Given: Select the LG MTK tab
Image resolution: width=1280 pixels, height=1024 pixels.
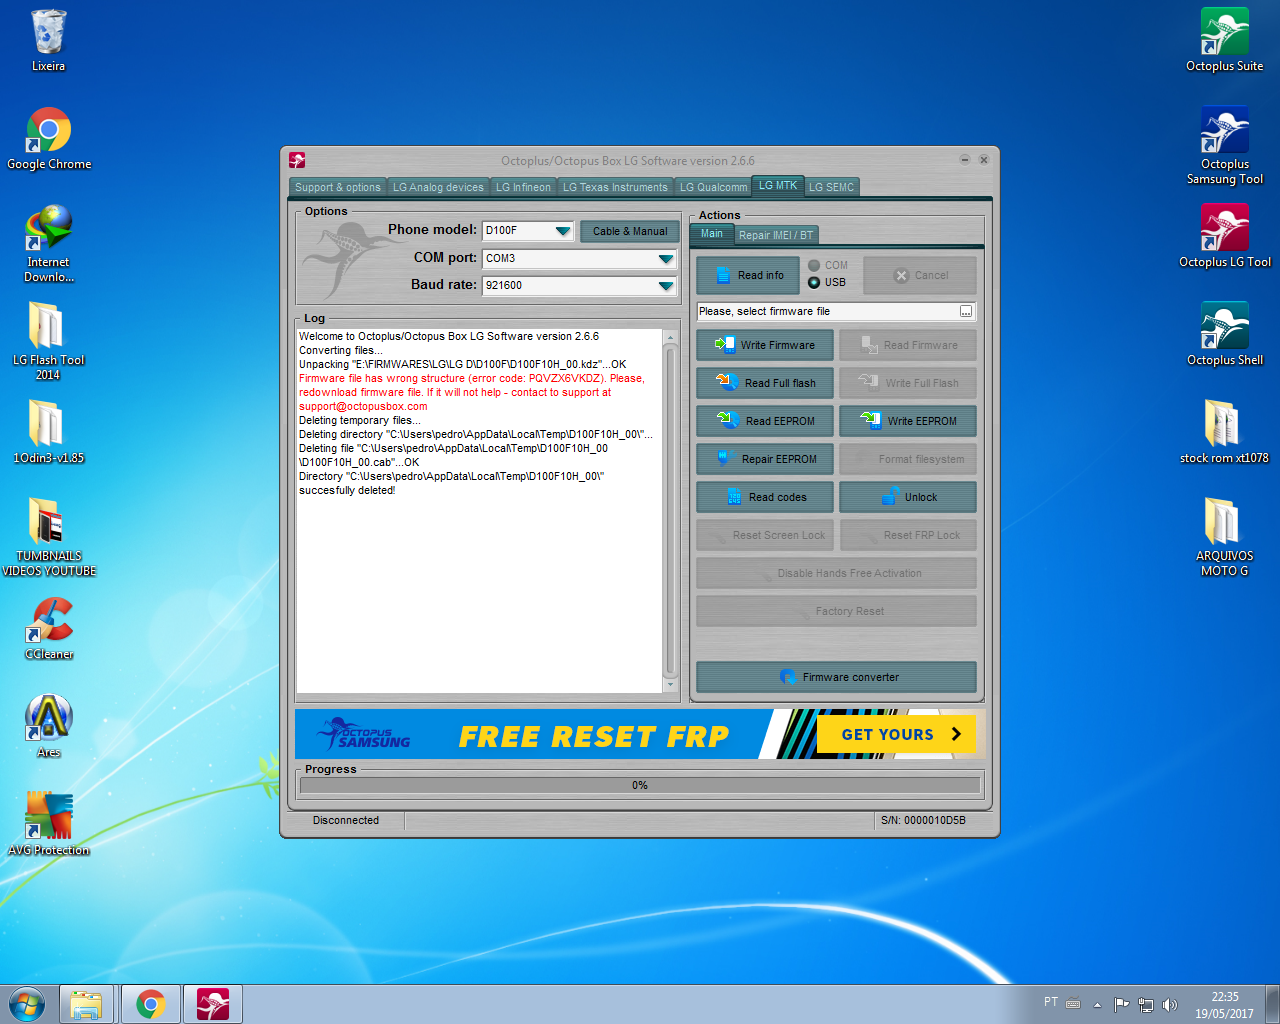Looking at the screenshot, I should tap(778, 186).
